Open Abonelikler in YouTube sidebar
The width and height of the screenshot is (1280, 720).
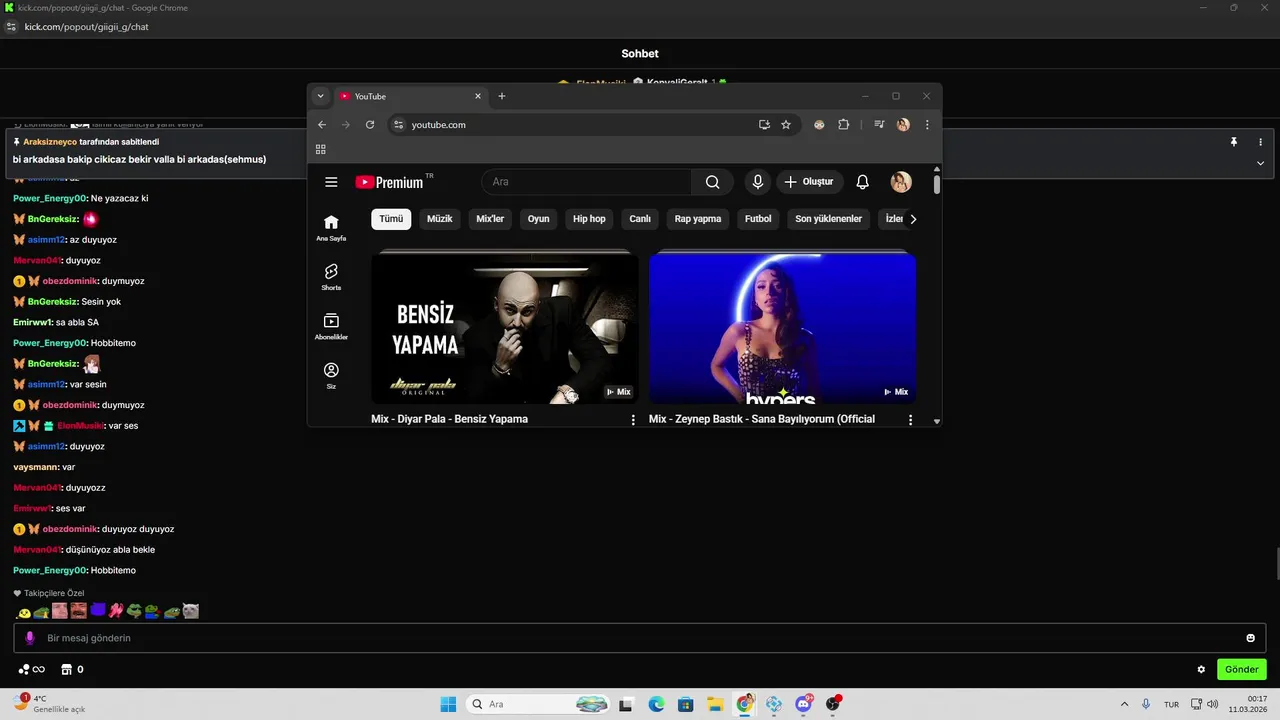pos(331,326)
